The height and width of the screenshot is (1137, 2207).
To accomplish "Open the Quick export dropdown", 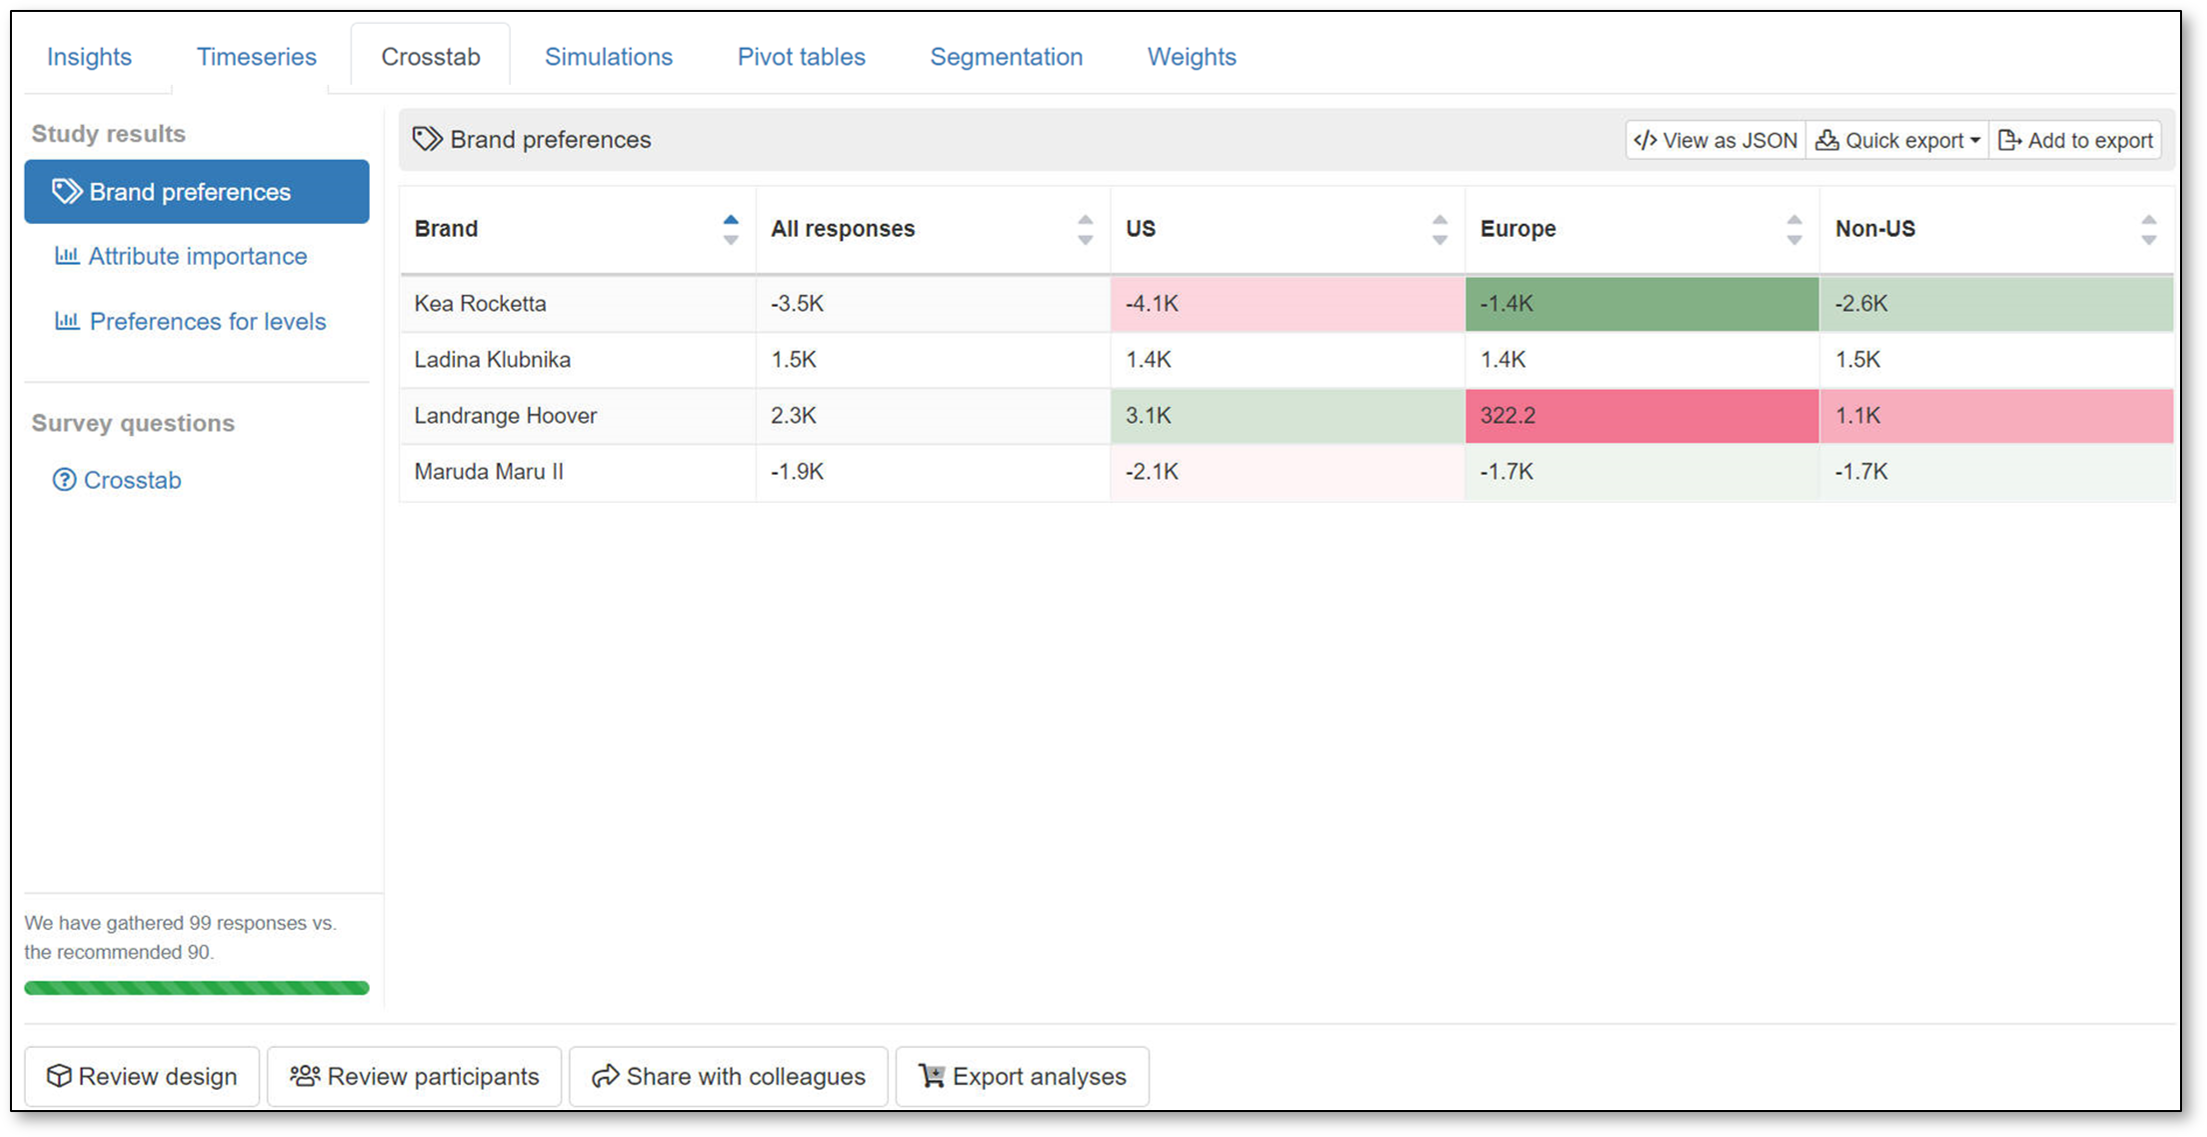I will click(1897, 140).
